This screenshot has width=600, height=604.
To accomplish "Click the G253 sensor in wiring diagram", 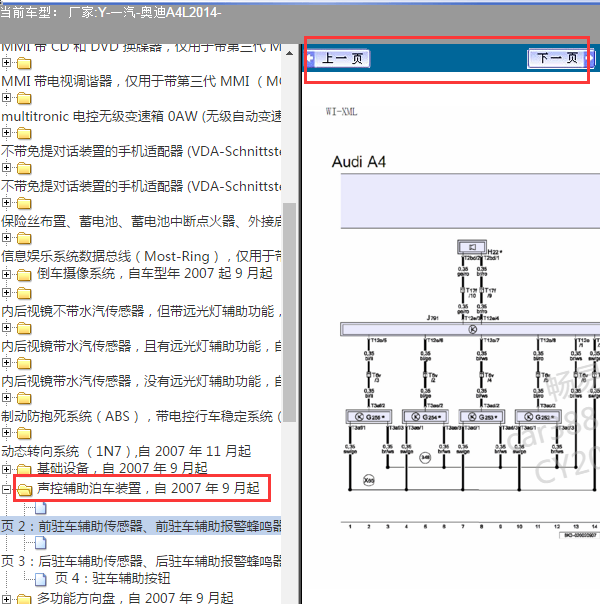I will (482, 417).
